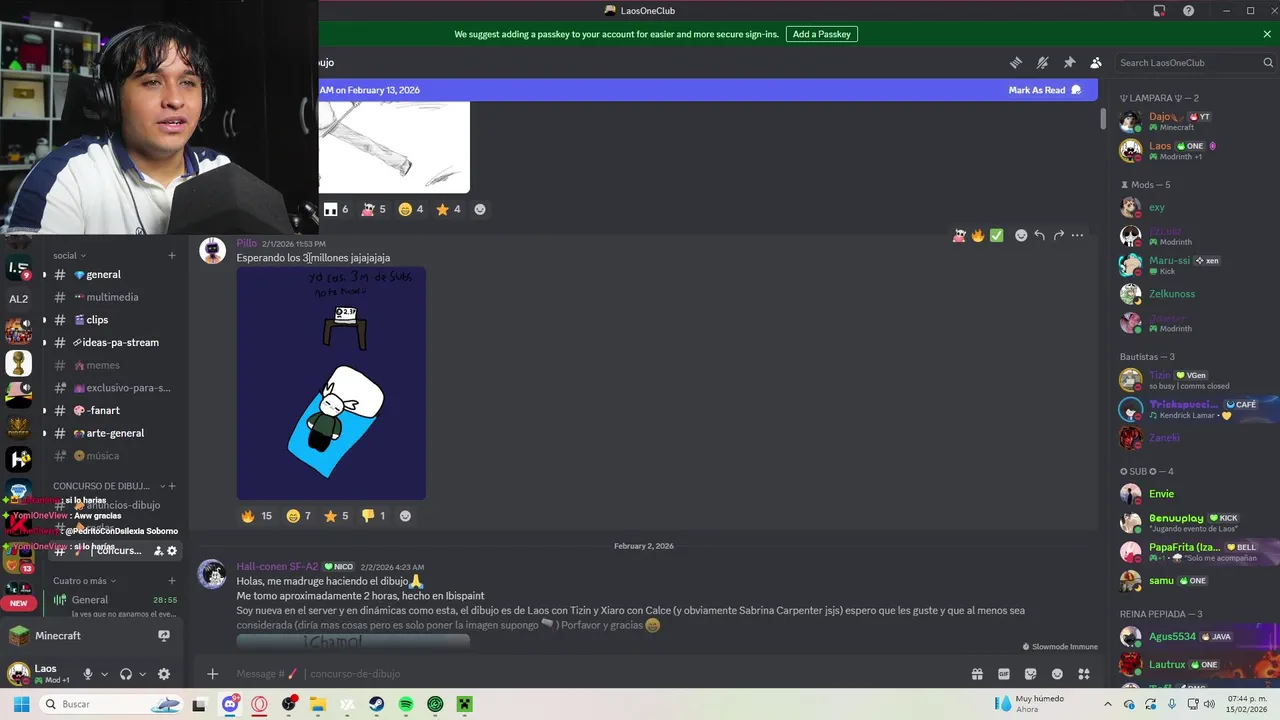Open Steam from the Windows taskbar
Image resolution: width=1280 pixels, height=720 pixels.
point(377,705)
